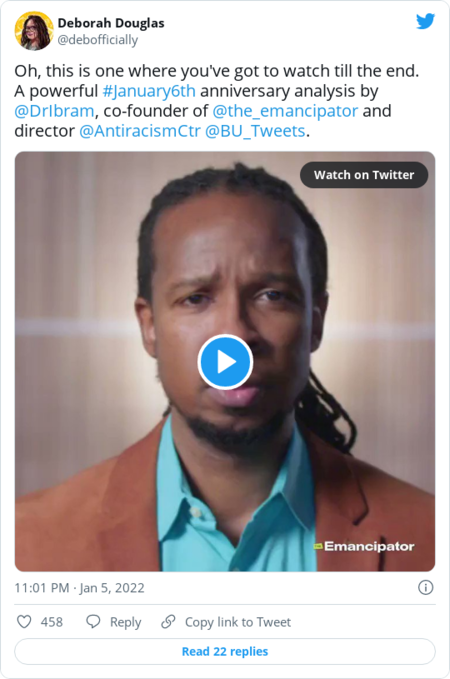Viewport: 450px width, 679px height.
Task: Click the Emancipator watermark on video
Action: 364,546
